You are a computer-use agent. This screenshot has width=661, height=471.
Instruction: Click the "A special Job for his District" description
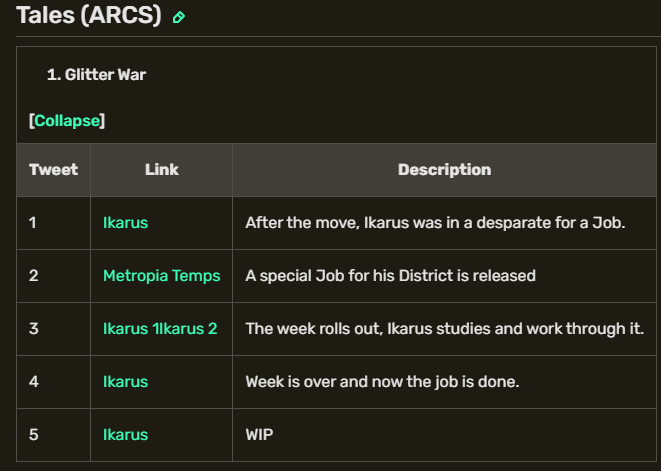pyautogui.click(x=390, y=275)
